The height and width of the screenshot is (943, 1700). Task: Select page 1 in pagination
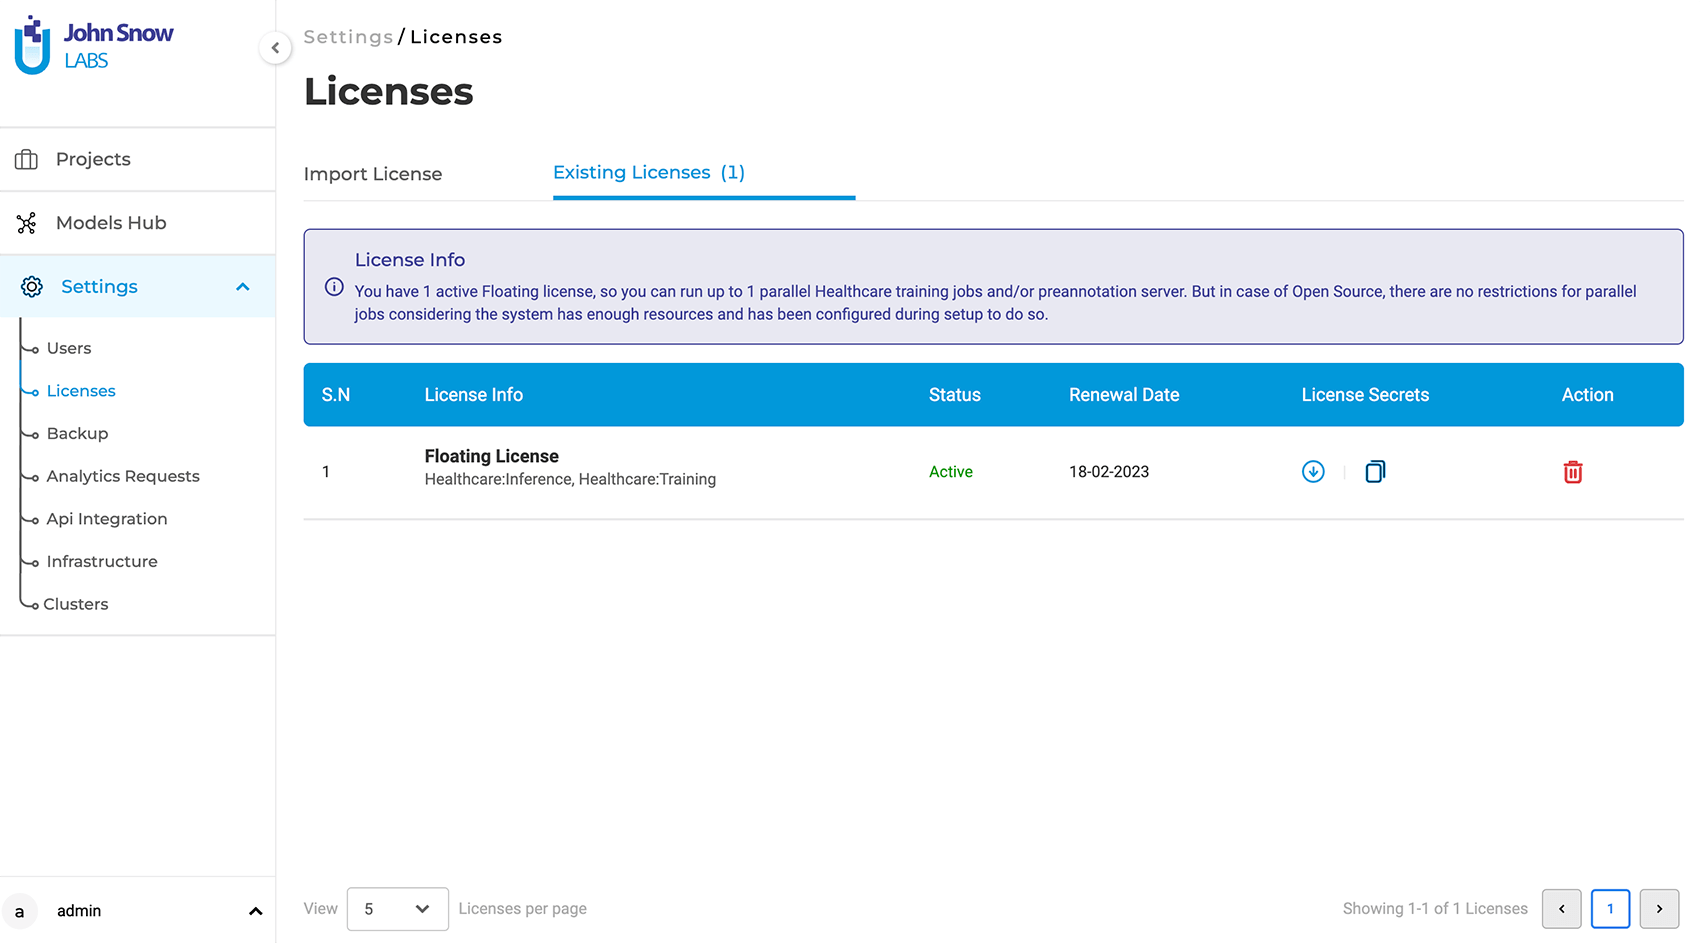click(x=1610, y=909)
